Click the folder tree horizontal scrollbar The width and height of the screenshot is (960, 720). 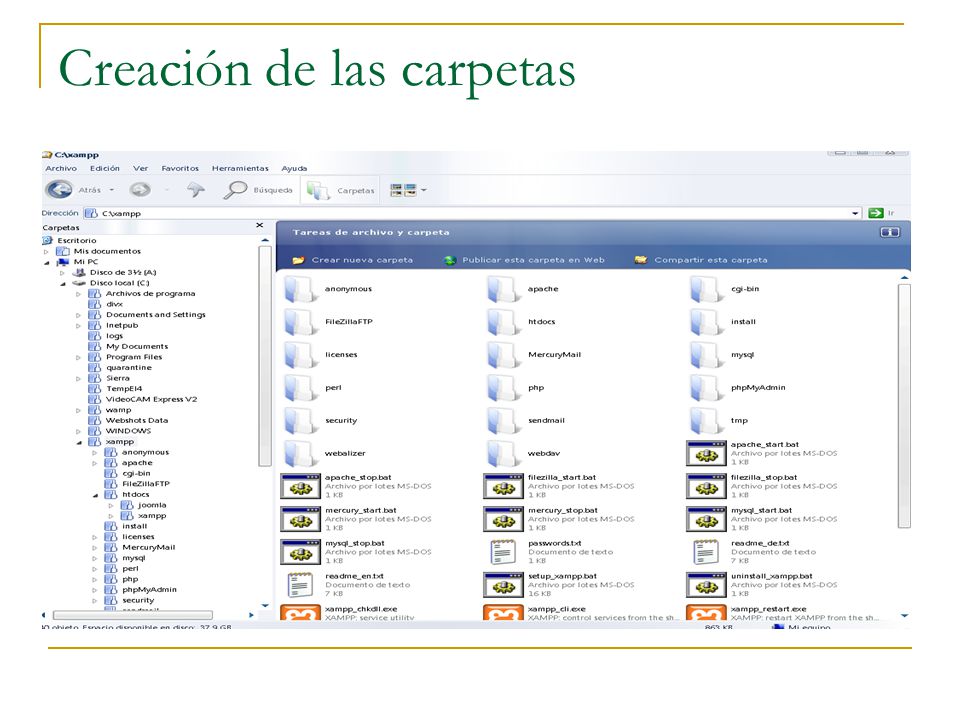pyautogui.click(x=133, y=615)
